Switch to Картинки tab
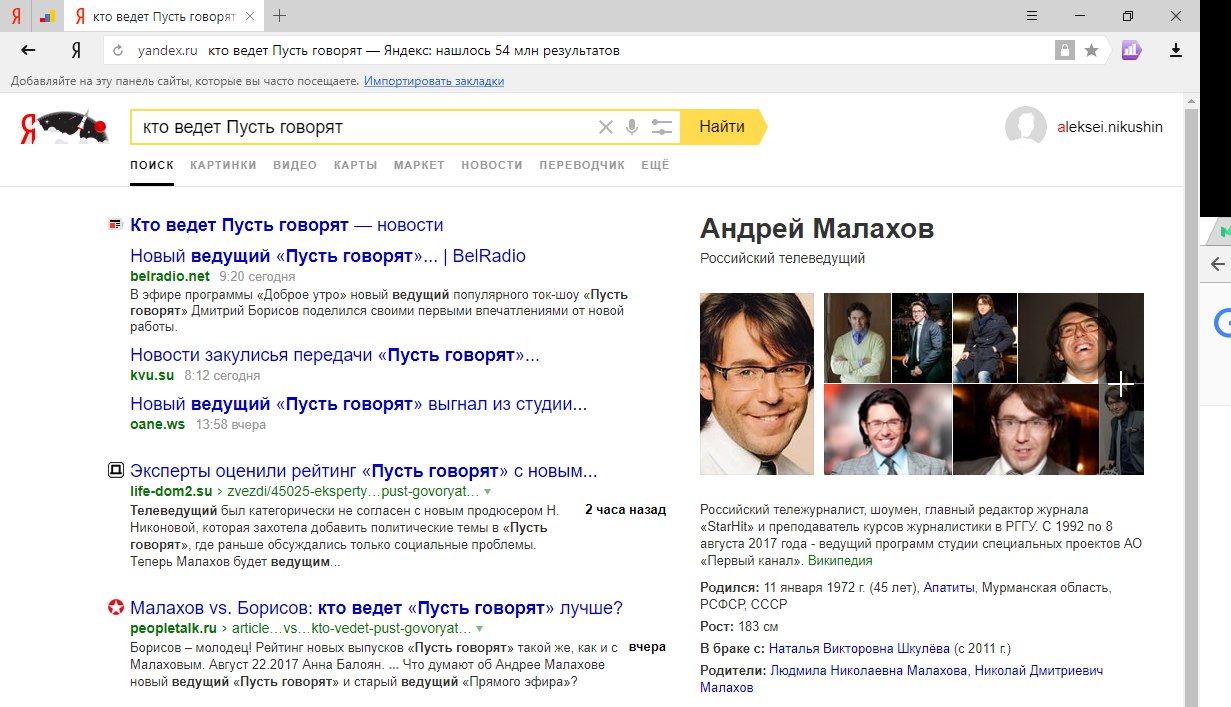Image resolution: width=1231 pixels, height=707 pixels. 223,165
